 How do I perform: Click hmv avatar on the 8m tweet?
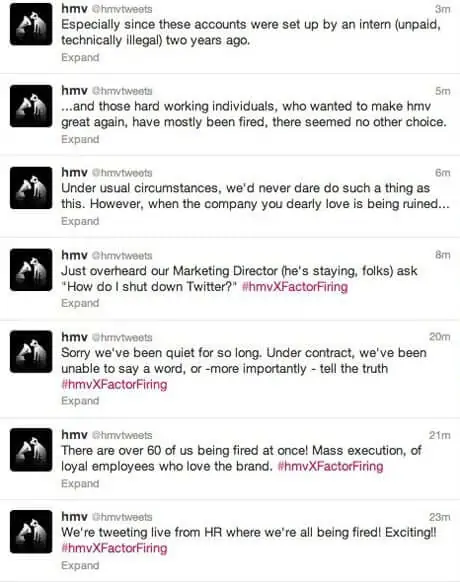31,269
